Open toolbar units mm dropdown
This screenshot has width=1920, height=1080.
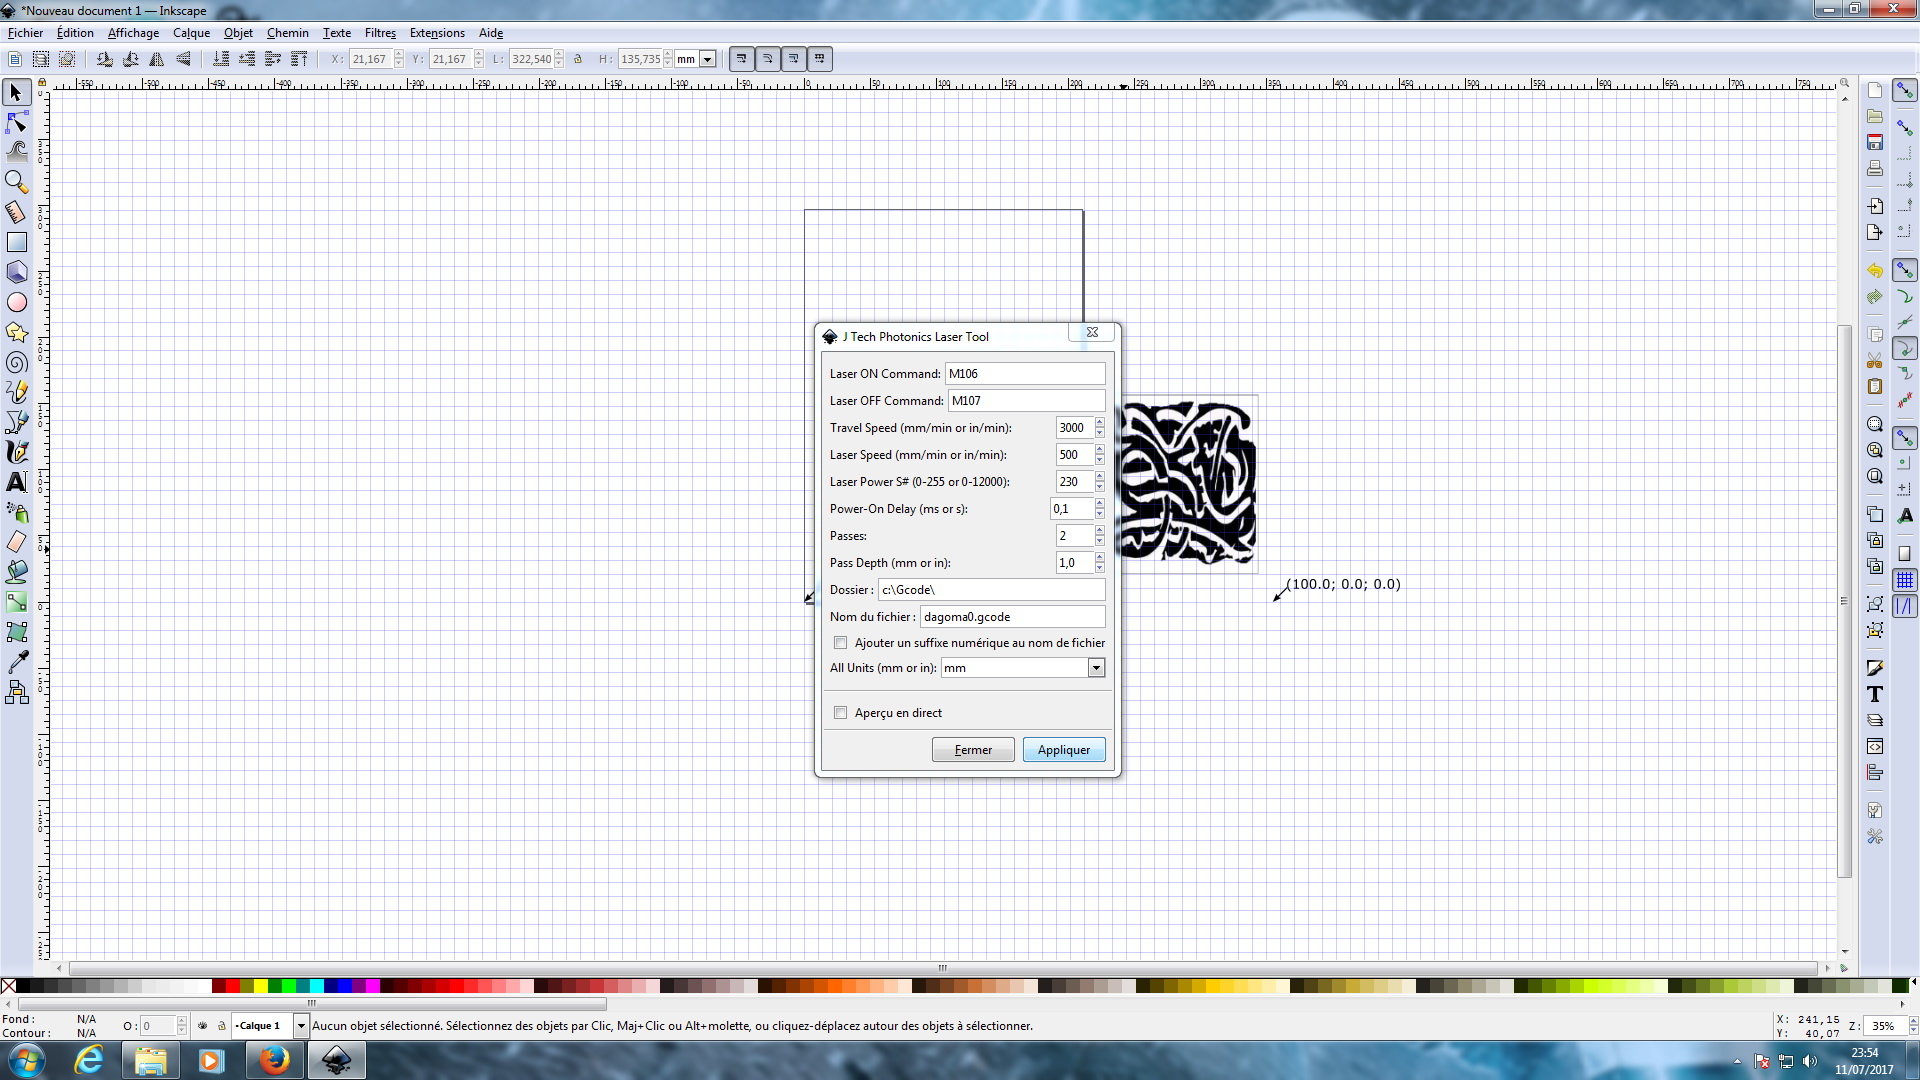click(708, 59)
